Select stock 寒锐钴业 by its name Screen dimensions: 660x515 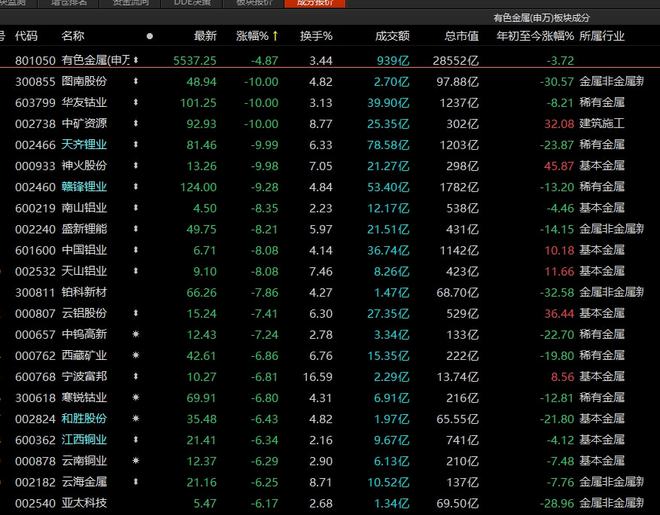pyautogui.click(x=84, y=397)
